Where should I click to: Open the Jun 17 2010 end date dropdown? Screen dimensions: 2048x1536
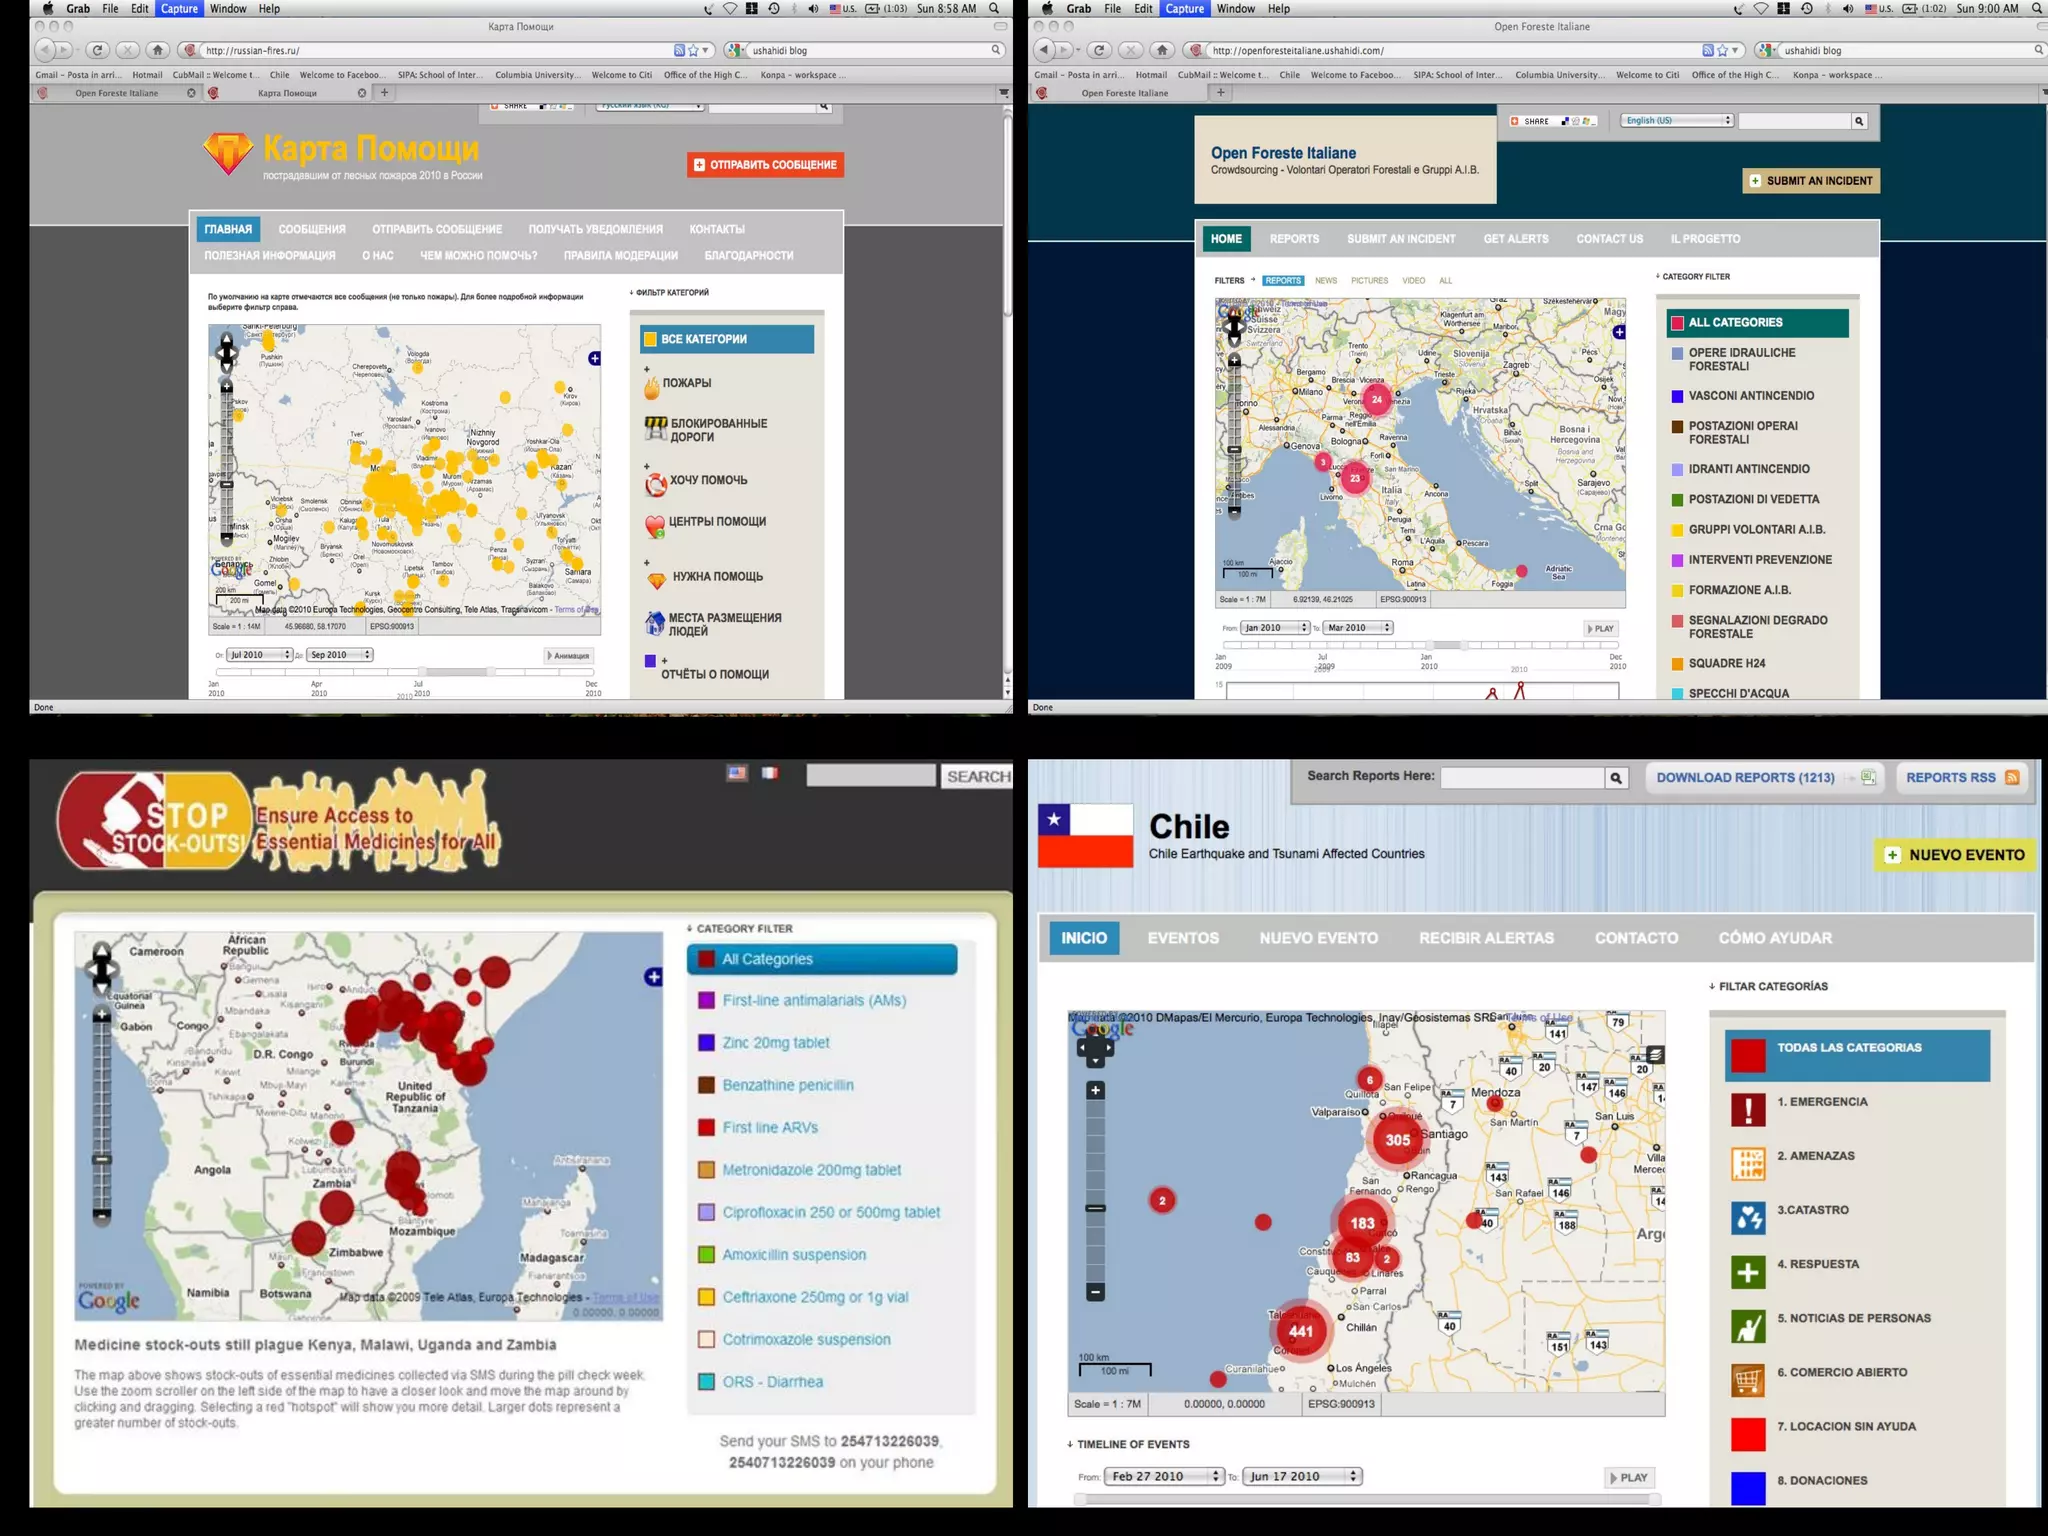click(1303, 1476)
